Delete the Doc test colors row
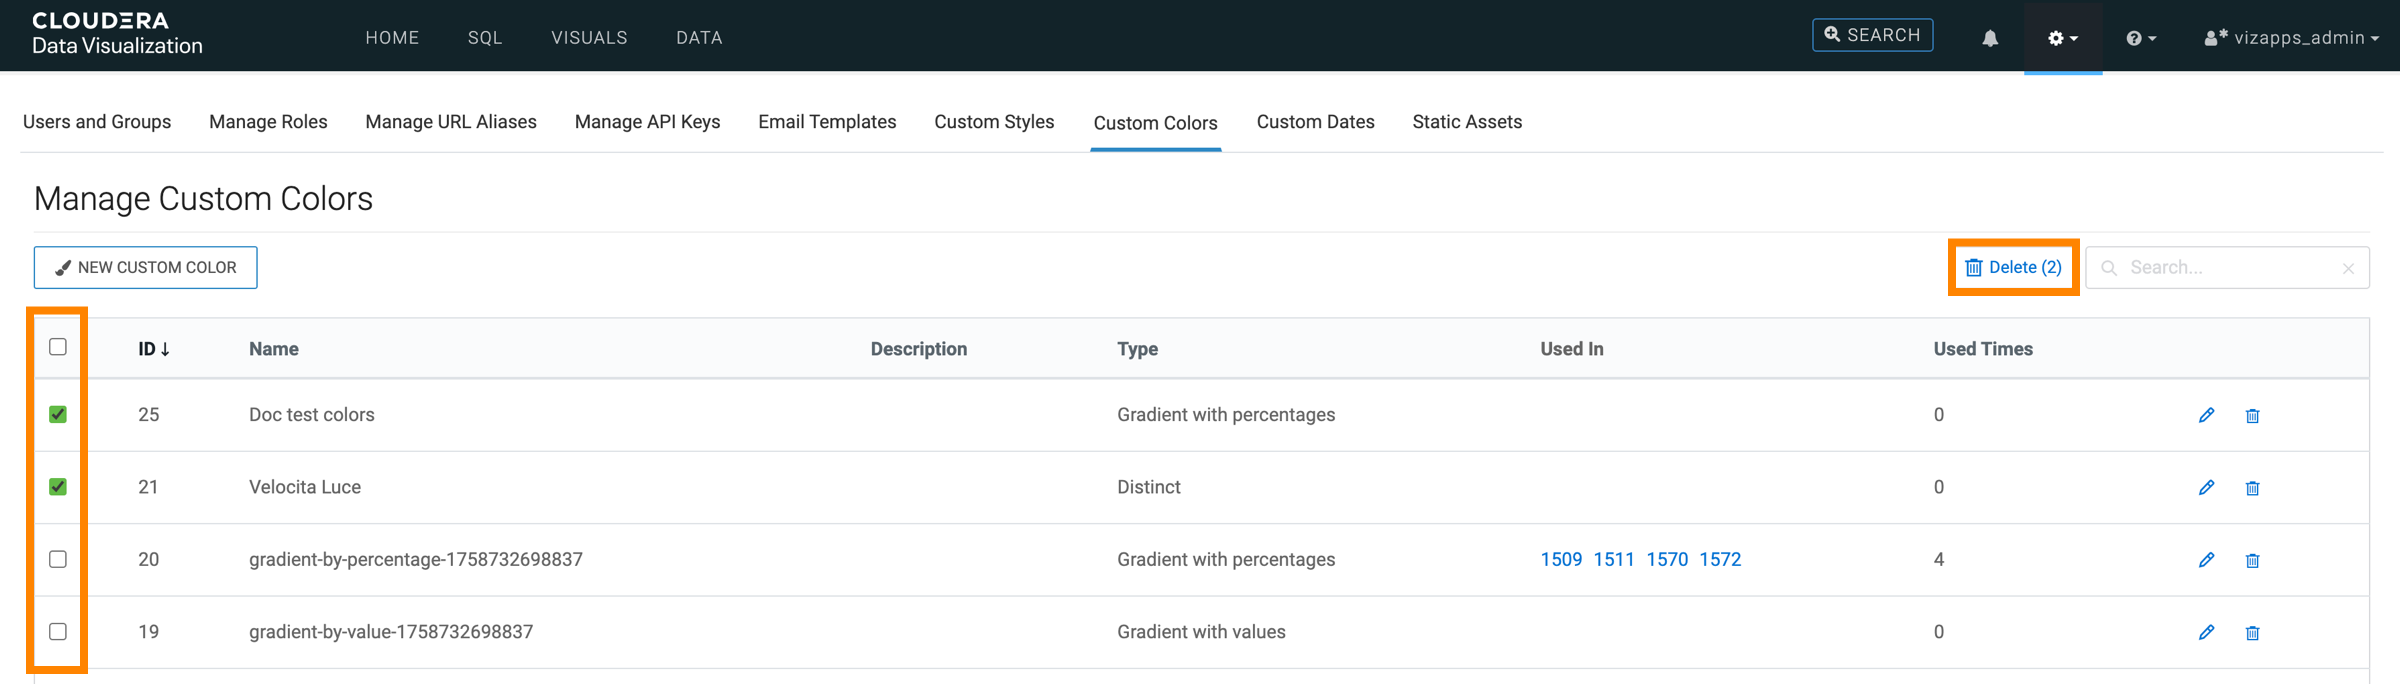This screenshot has height=684, width=2400. pyautogui.click(x=2252, y=416)
